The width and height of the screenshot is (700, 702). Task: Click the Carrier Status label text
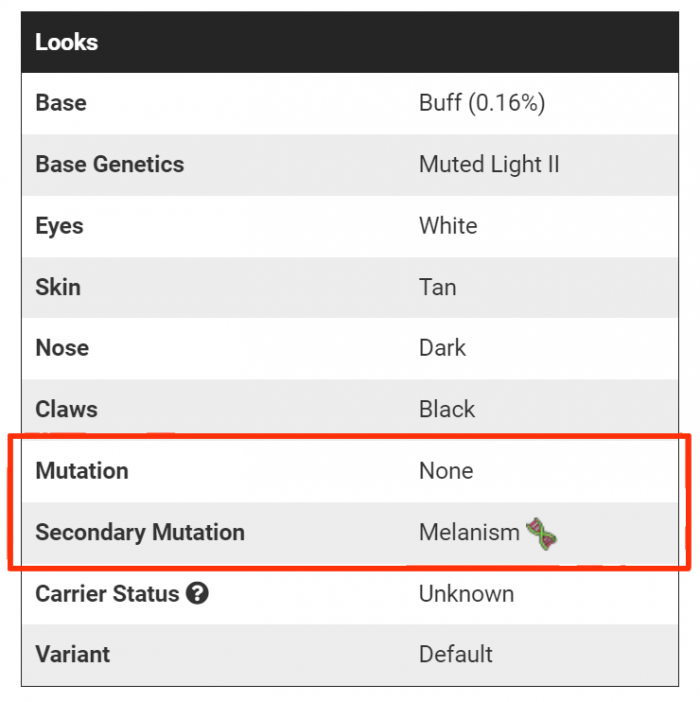click(107, 594)
